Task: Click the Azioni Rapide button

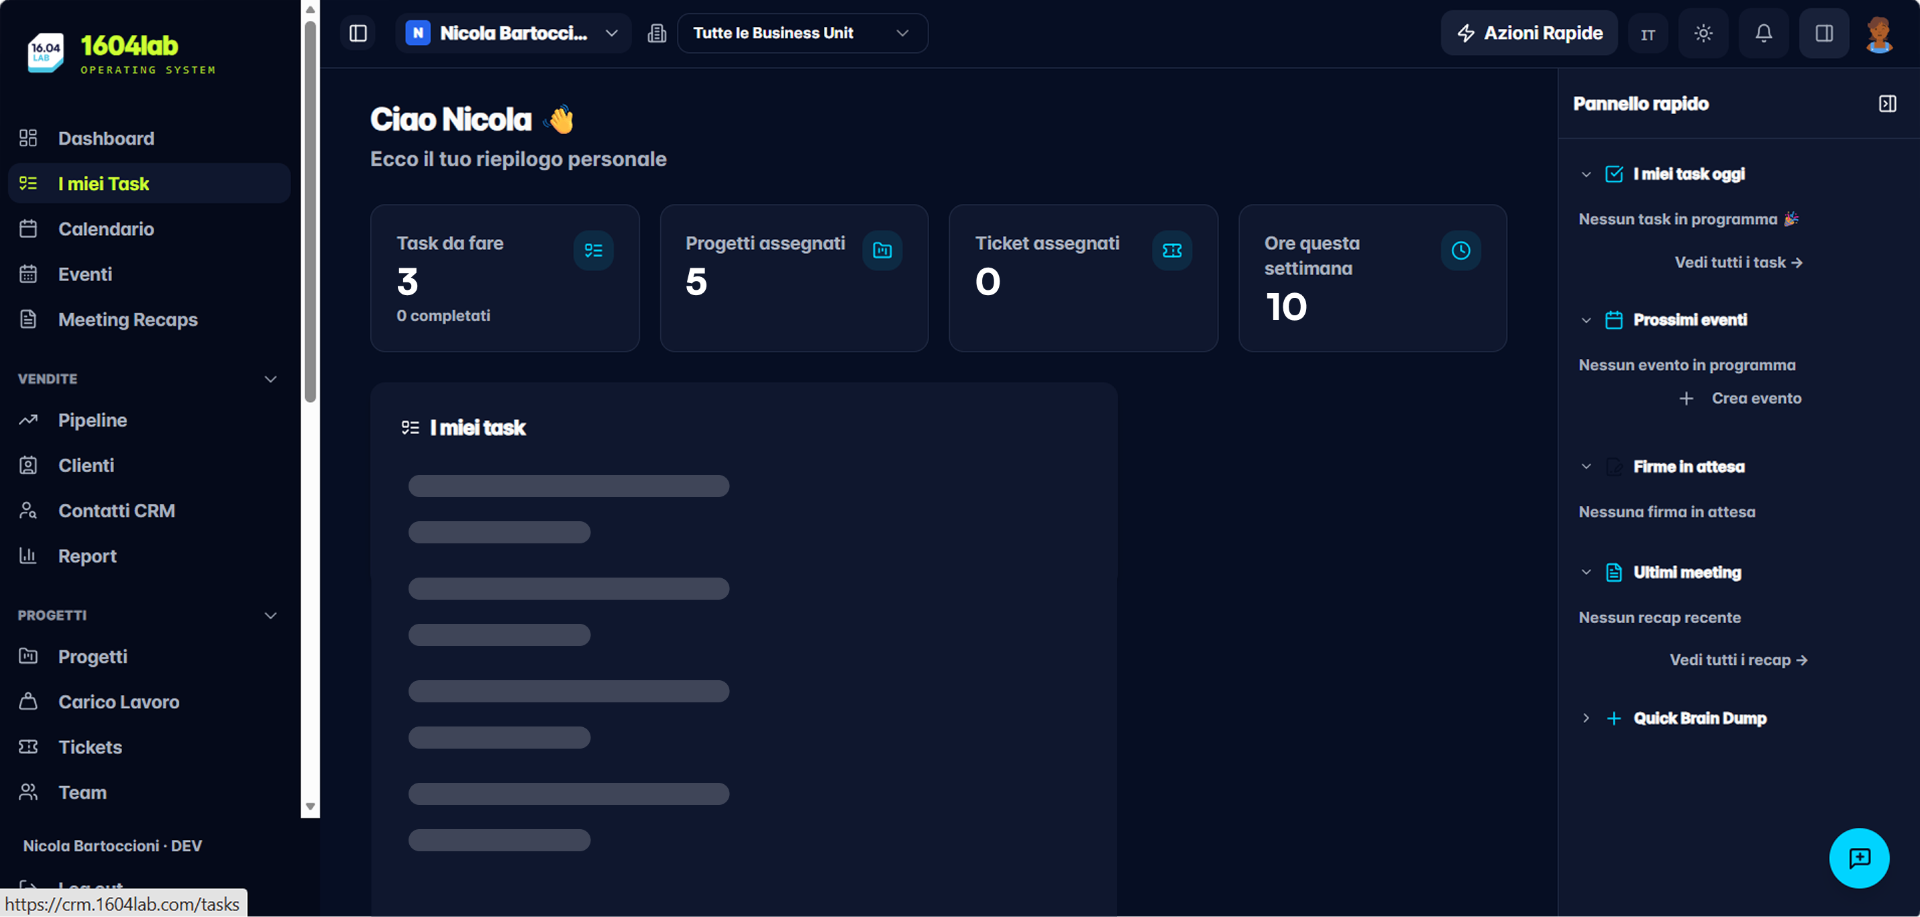Action: 1528,33
